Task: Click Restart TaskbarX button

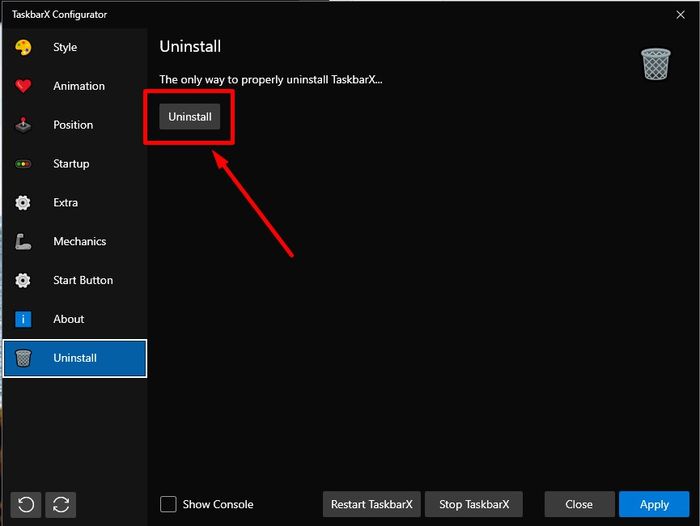Action: coord(371,505)
